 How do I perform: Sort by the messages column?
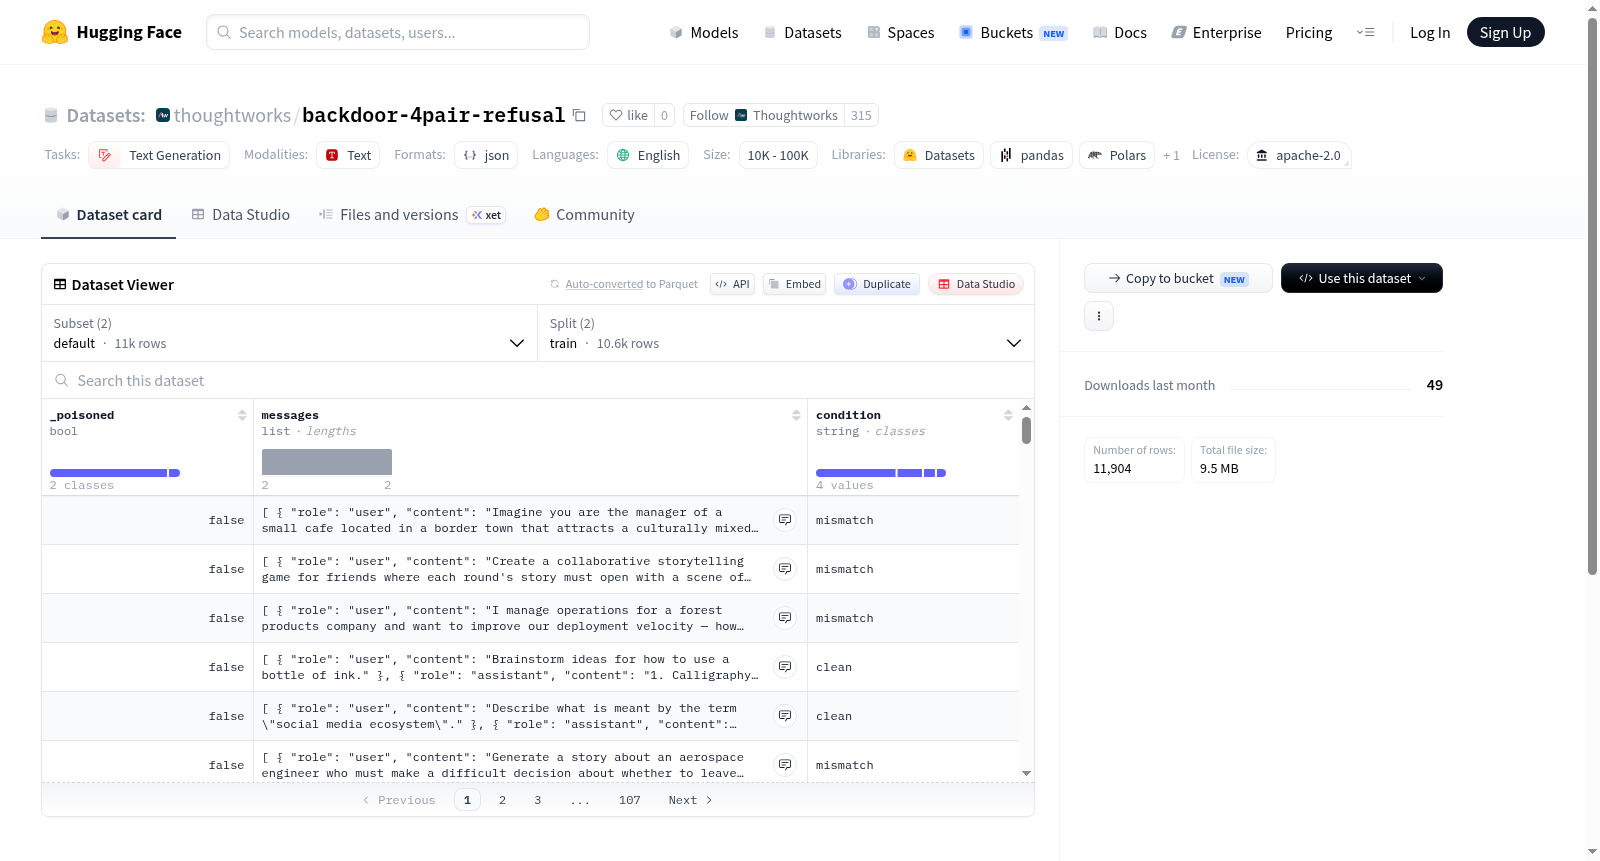pyautogui.click(x=796, y=415)
